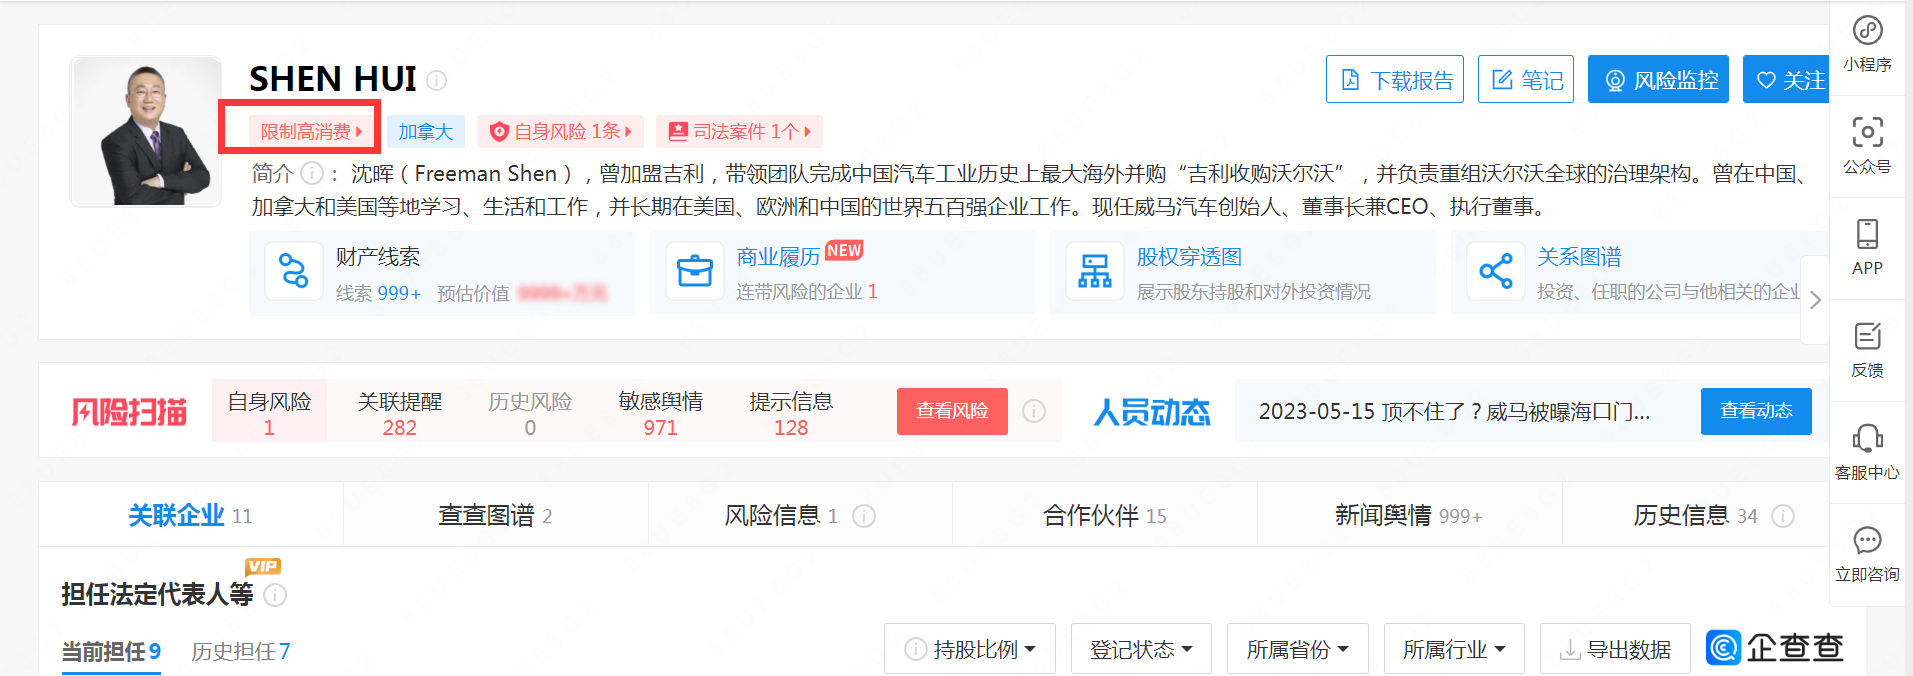Image resolution: width=1913 pixels, height=676 pixels.
Task: Click info icon next to 查看风险 button
Action: tap(1034, 411)
